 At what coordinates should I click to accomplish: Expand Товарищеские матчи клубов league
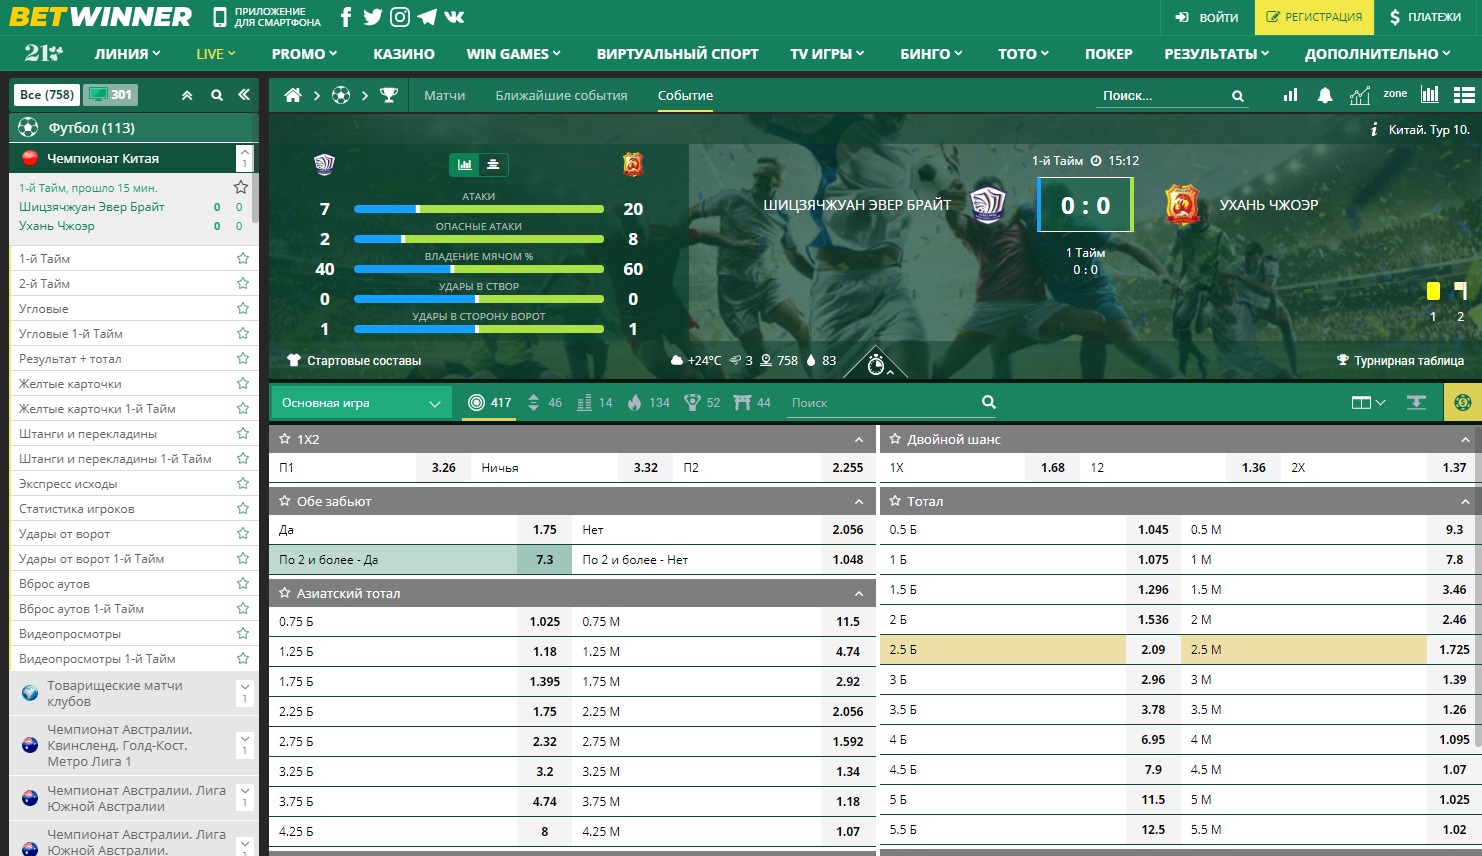point(244,693)
